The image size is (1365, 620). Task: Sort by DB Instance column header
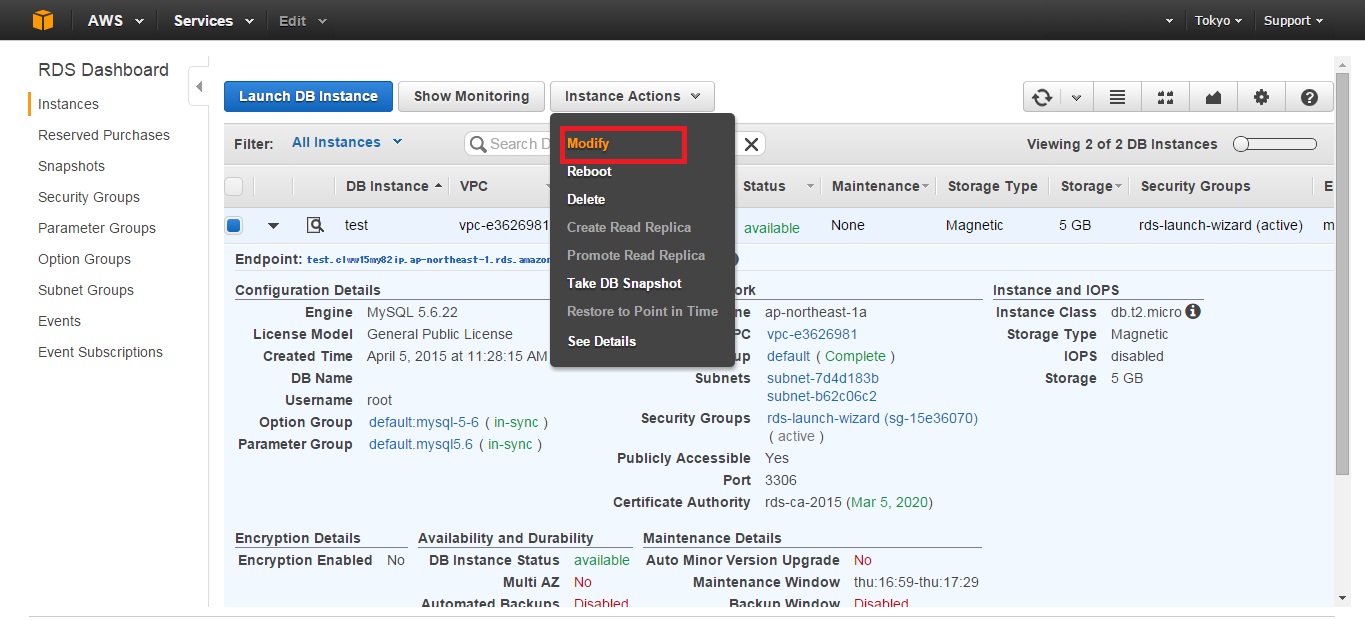(393, 186)
